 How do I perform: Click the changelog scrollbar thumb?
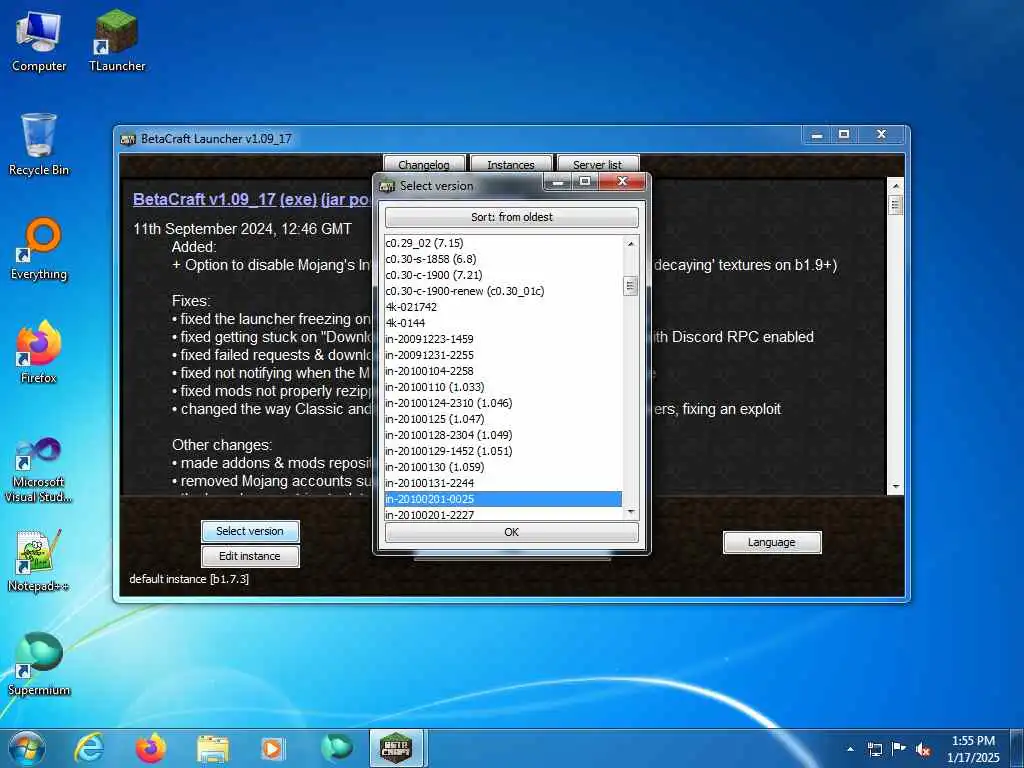point(896,205)
